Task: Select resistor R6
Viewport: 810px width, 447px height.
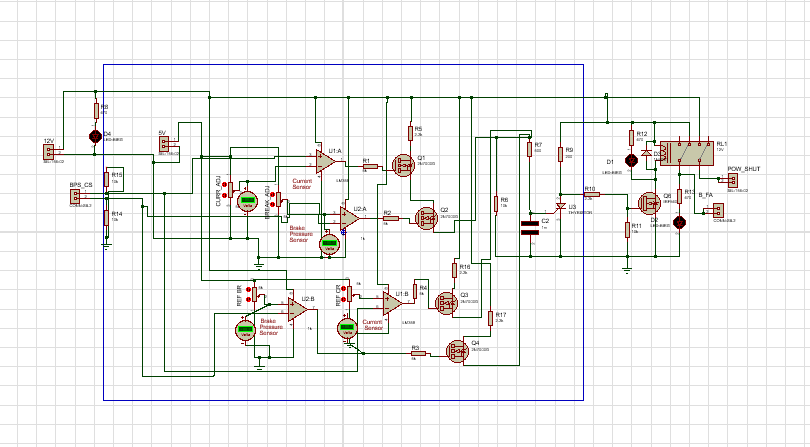Action: (496, 203)
